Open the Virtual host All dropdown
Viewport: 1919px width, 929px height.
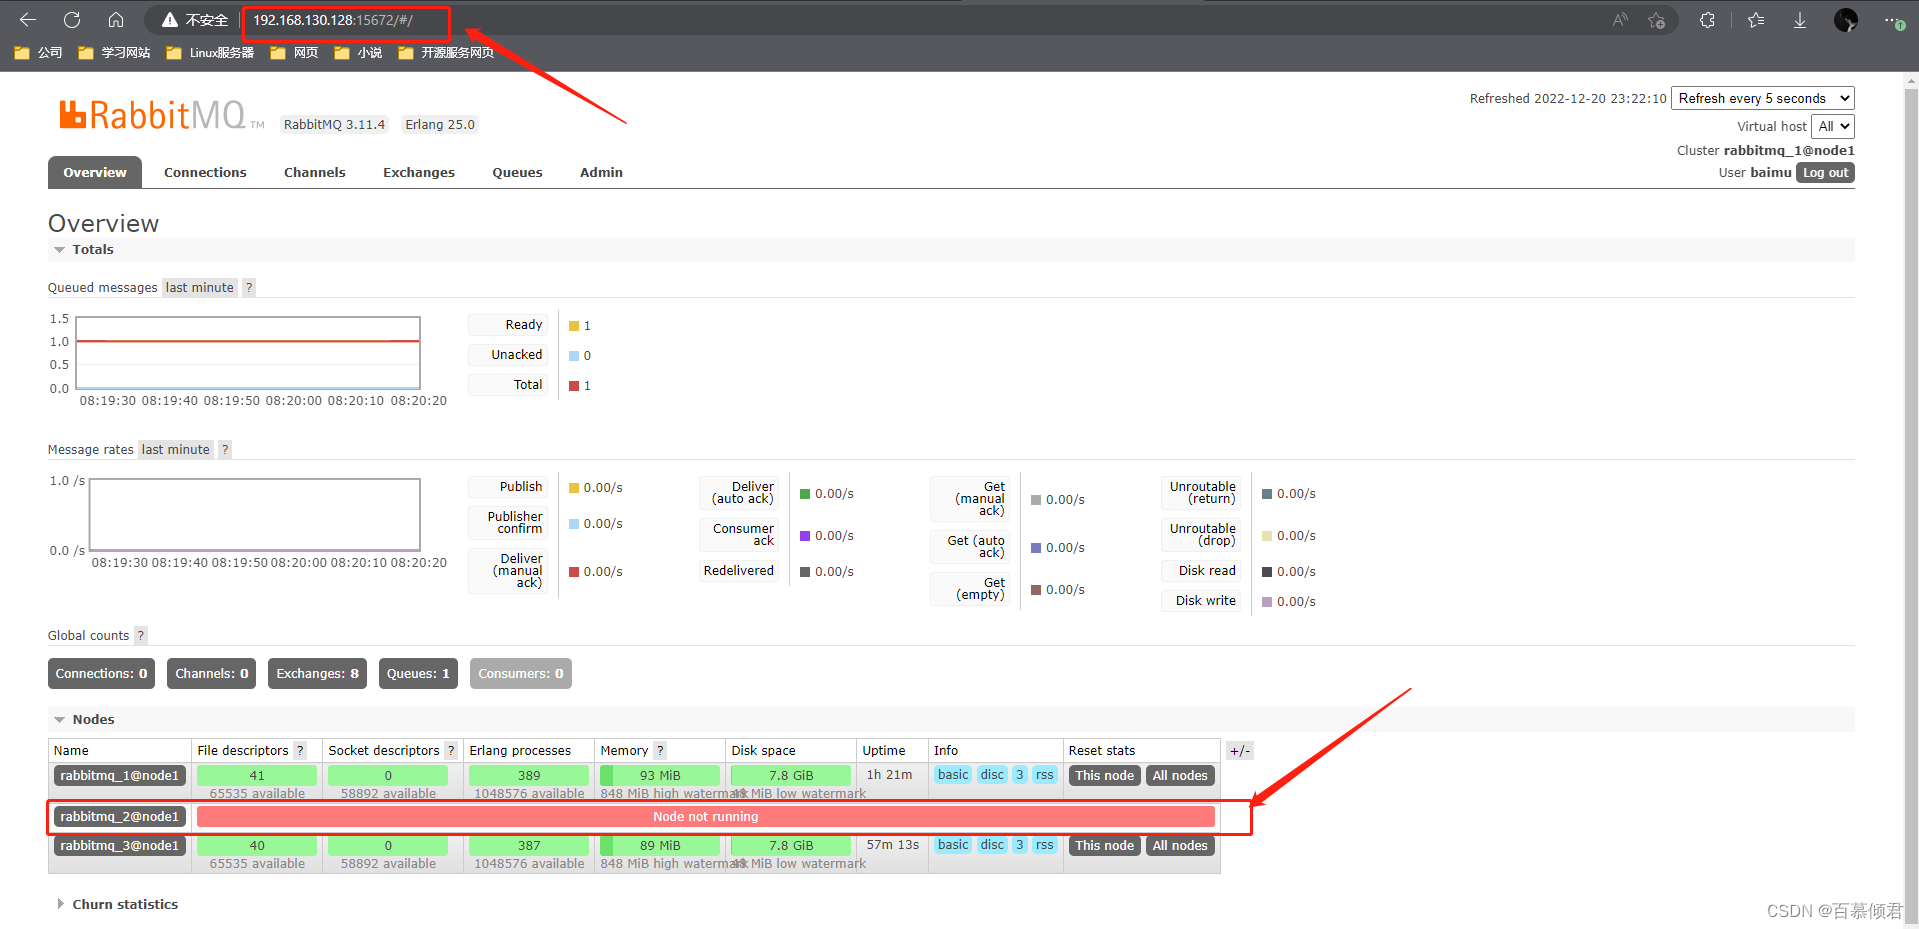click(x=1833, y=126)
